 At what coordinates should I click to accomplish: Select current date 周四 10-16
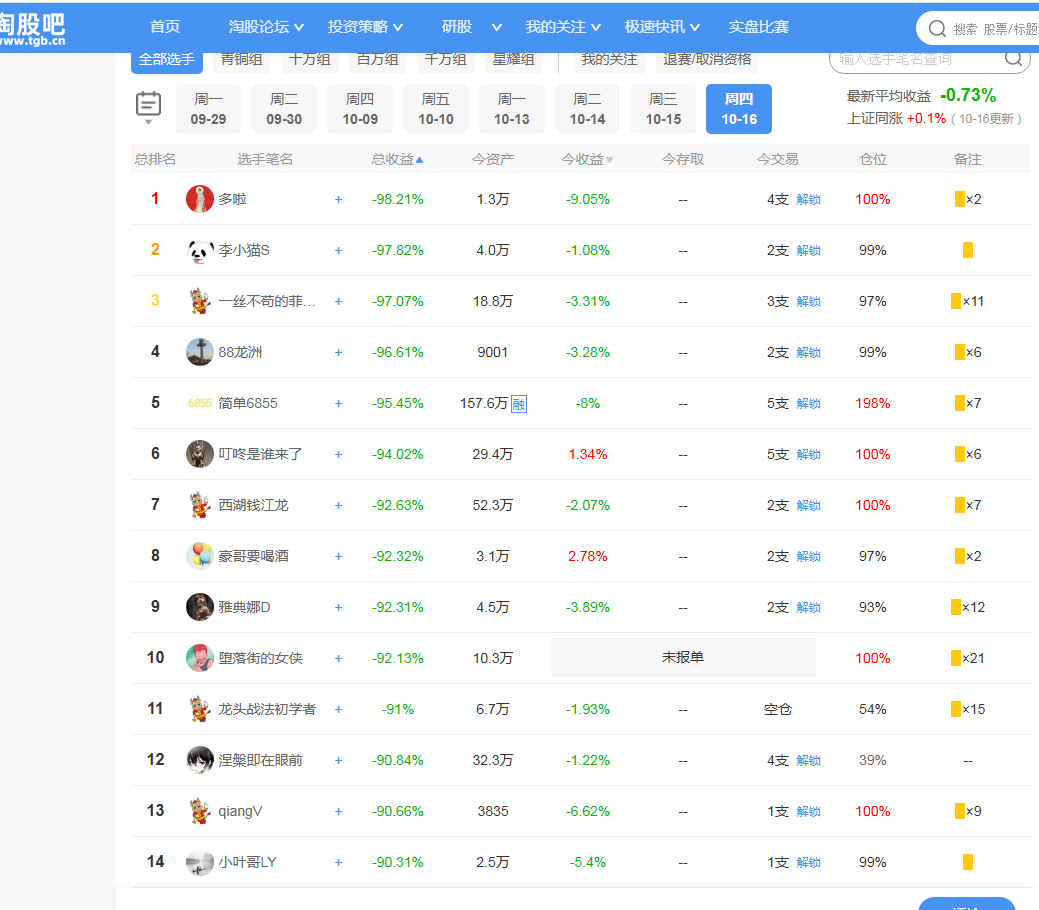739,109
